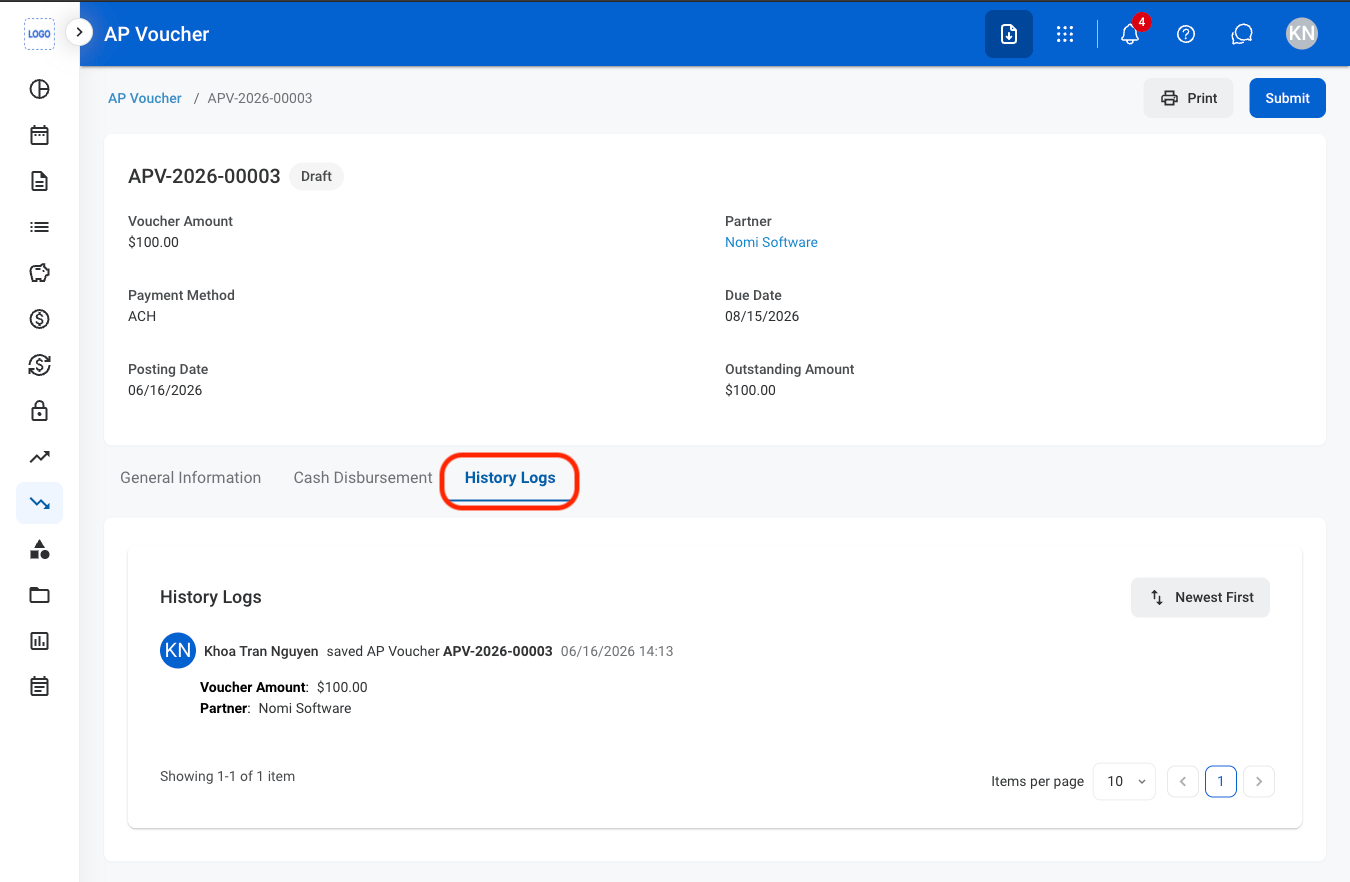Open notifications bell with 4 badge

coord(1130,34)
